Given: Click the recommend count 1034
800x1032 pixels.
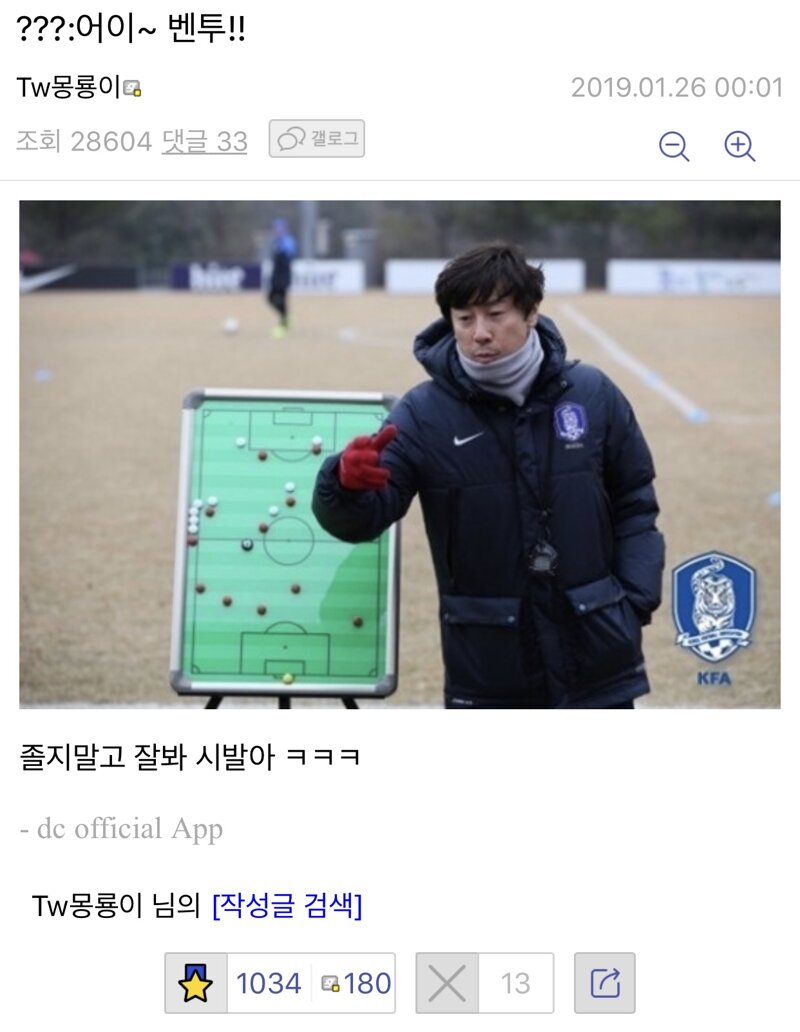Looking at the screenshot, I should click(x=268, y=984).
